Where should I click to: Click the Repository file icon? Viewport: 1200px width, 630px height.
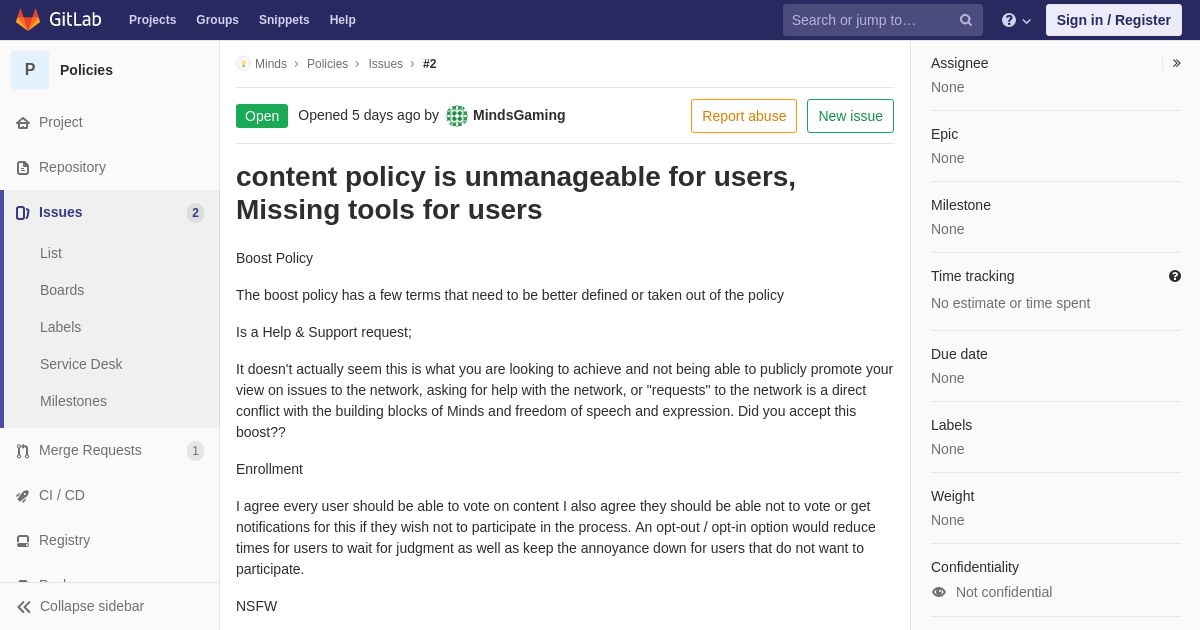click(x=23, y=168)
